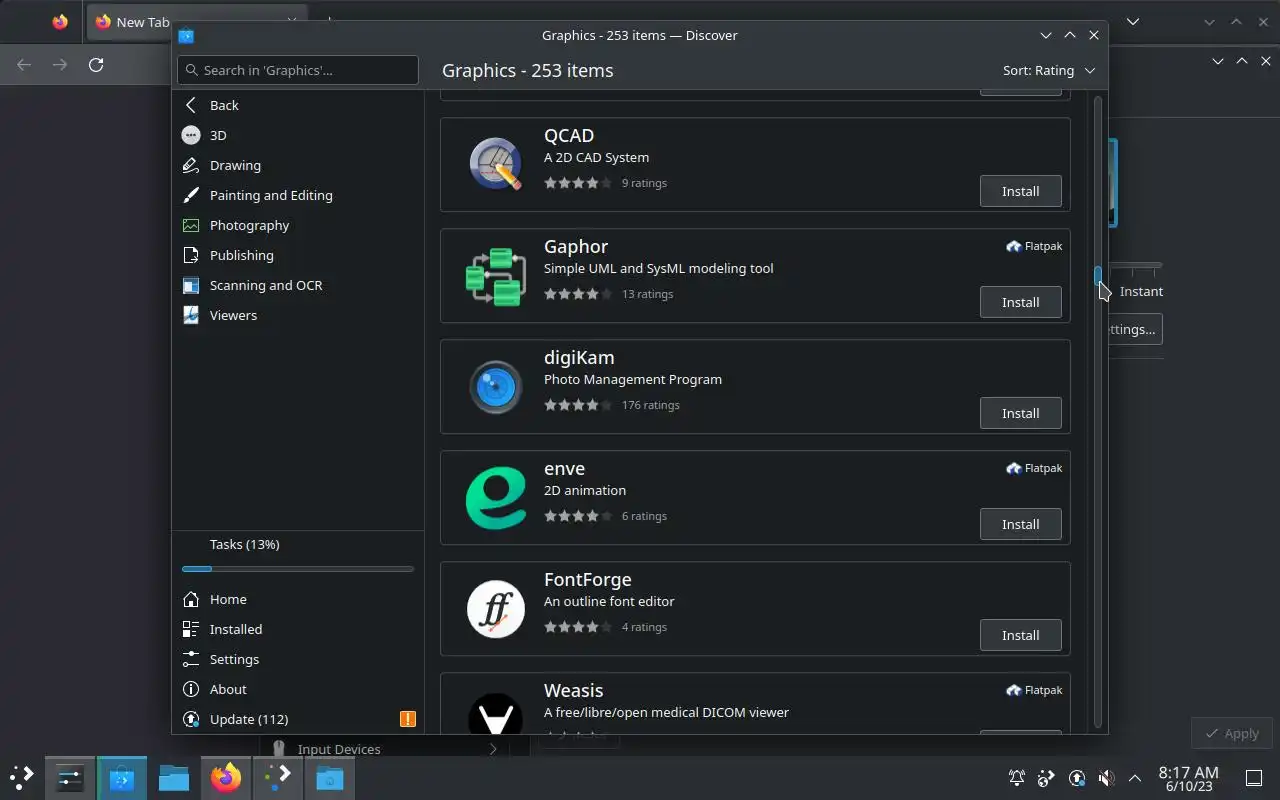Click the Flatpak badge on enve
The height and width of the screenshot is (800, 1280).
pyautogui.click(x=1034, y=468)
